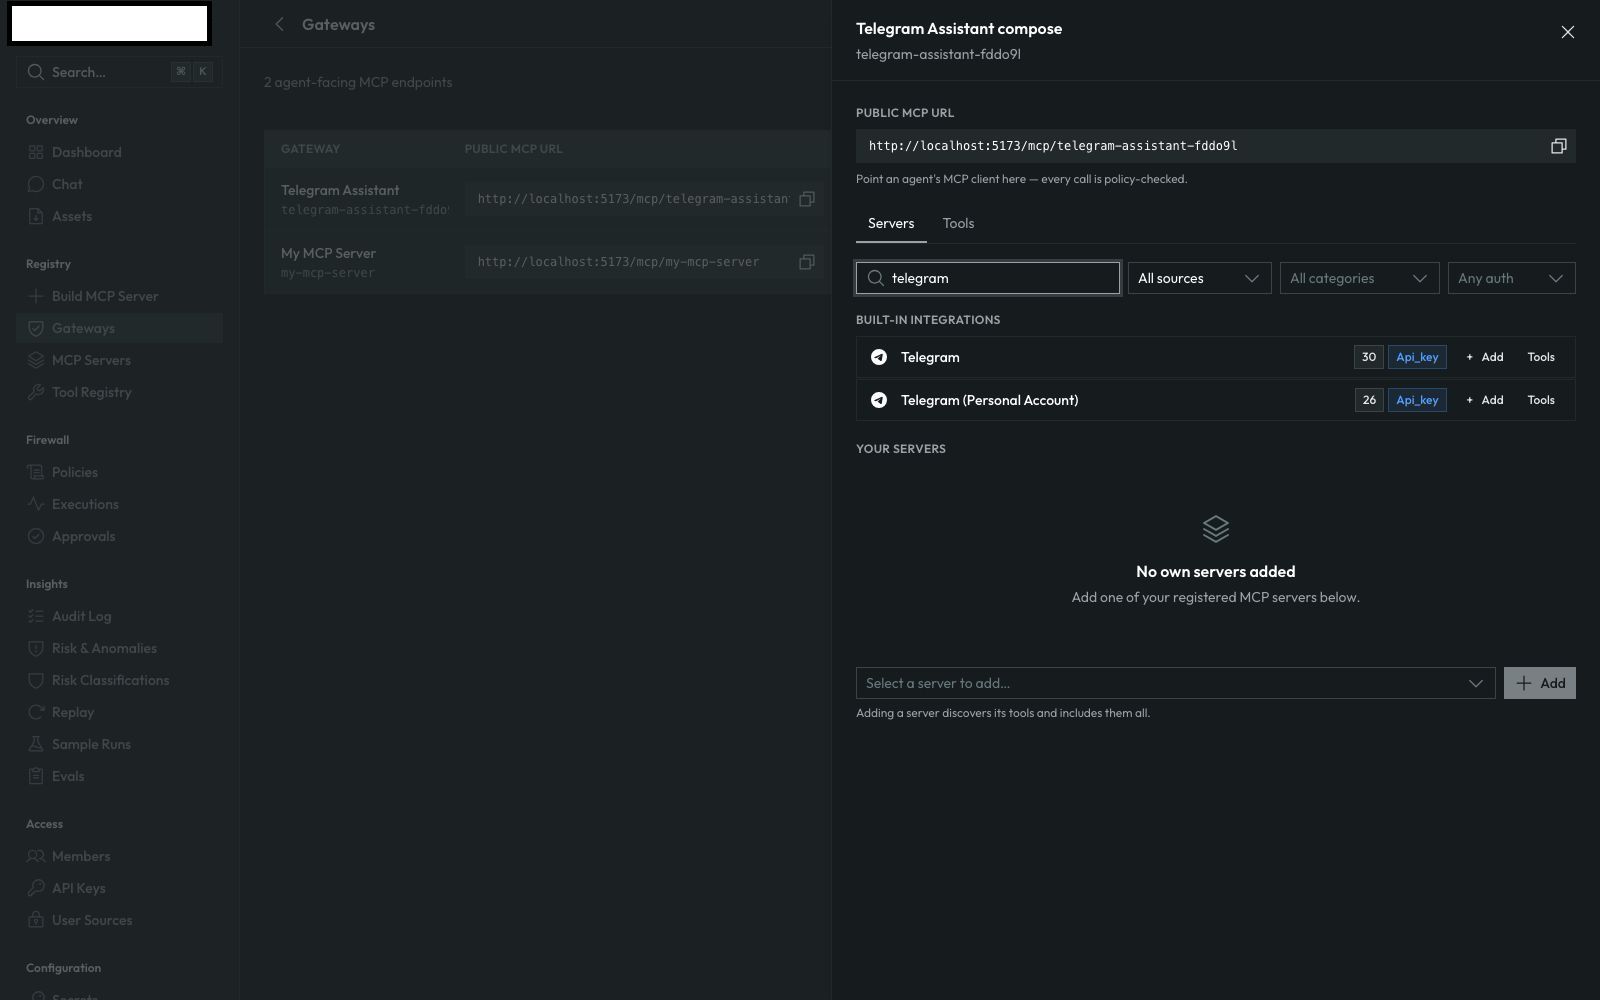
Task: Go back using the Gateways back arrow
Action: pos(279,24)
